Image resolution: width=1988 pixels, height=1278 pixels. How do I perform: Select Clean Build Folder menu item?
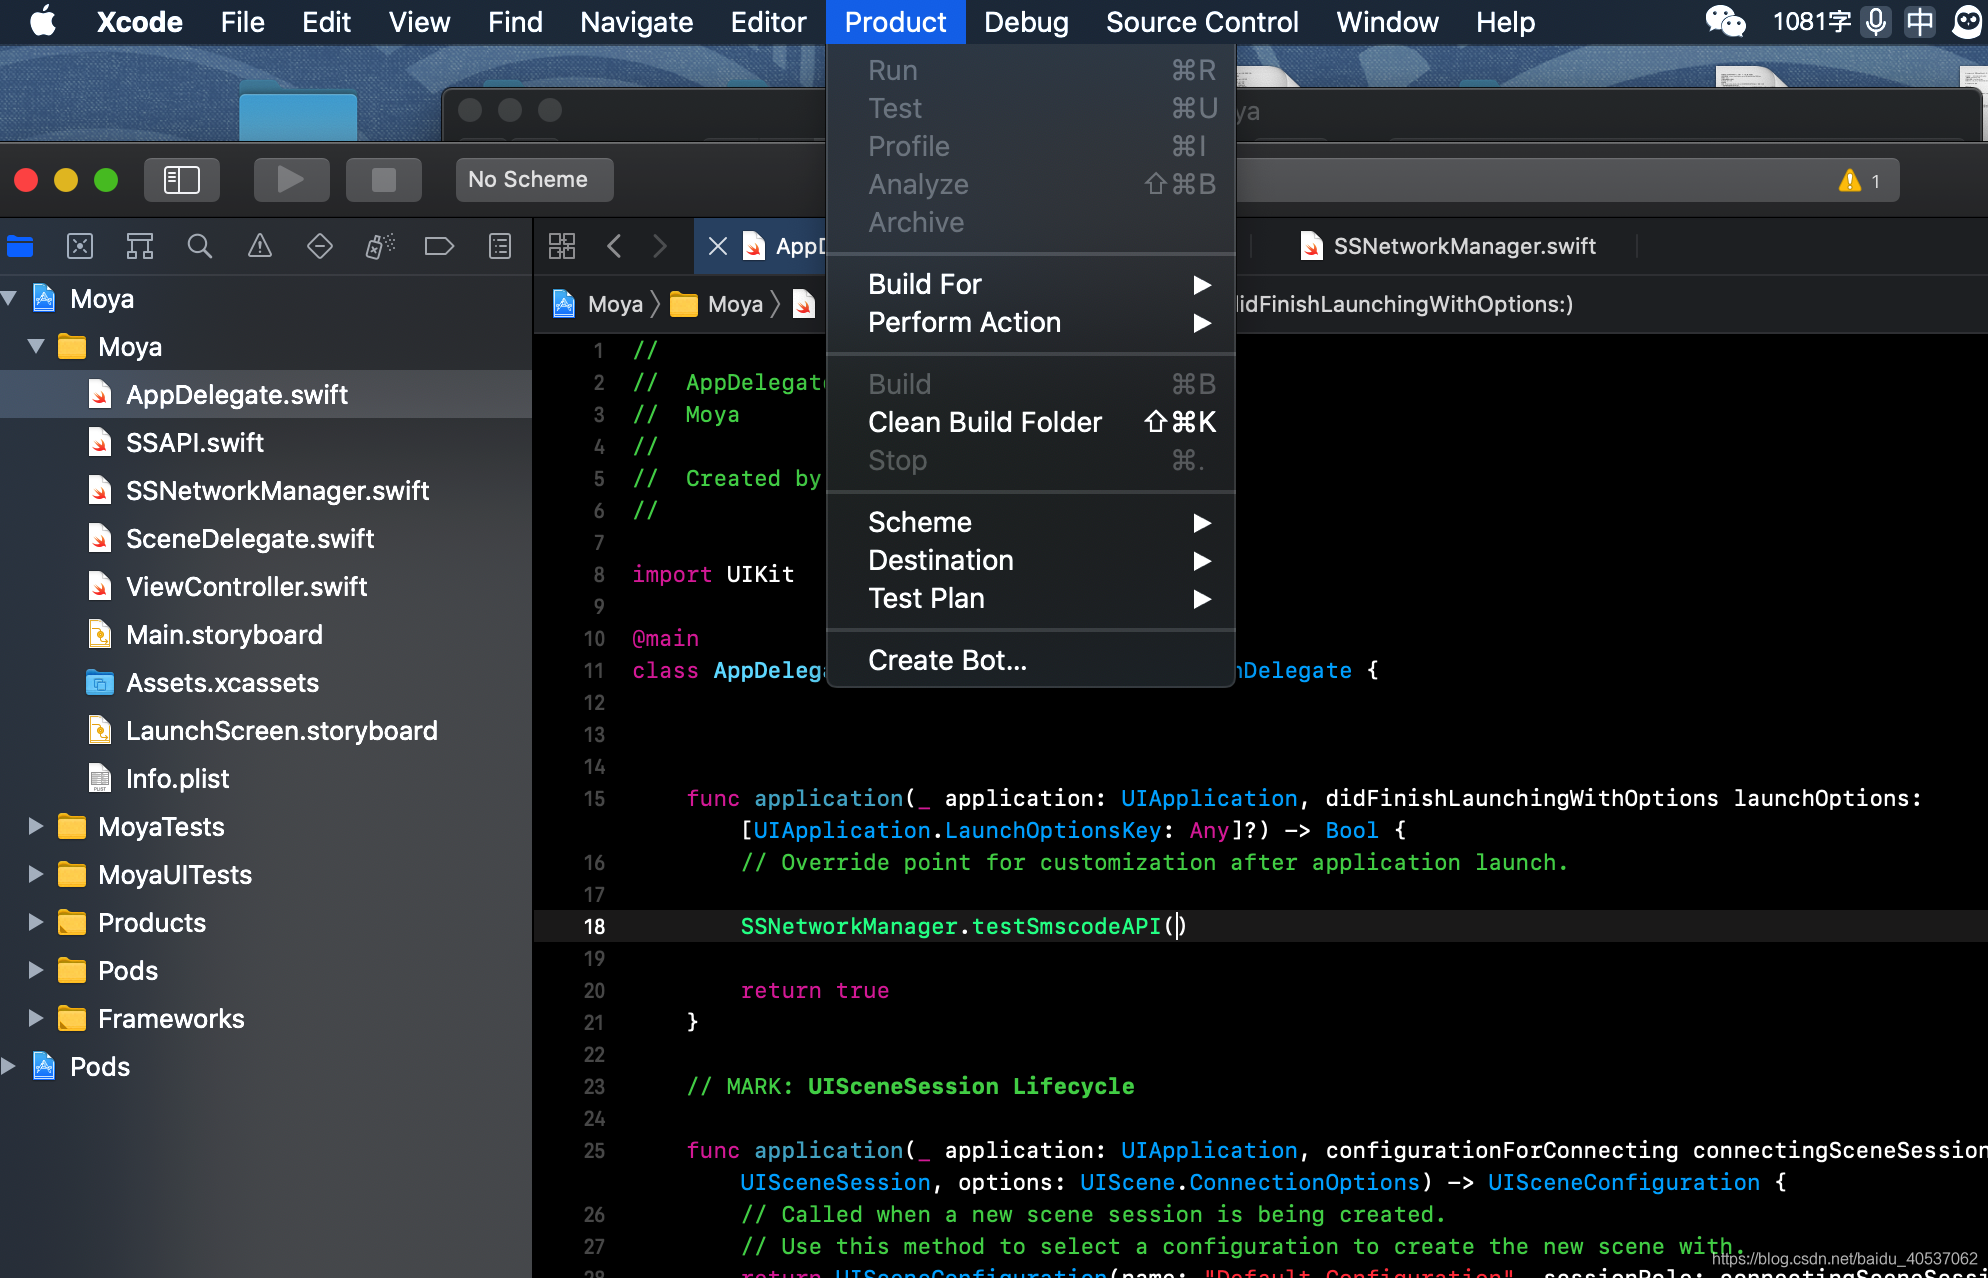tap(984, 422)
